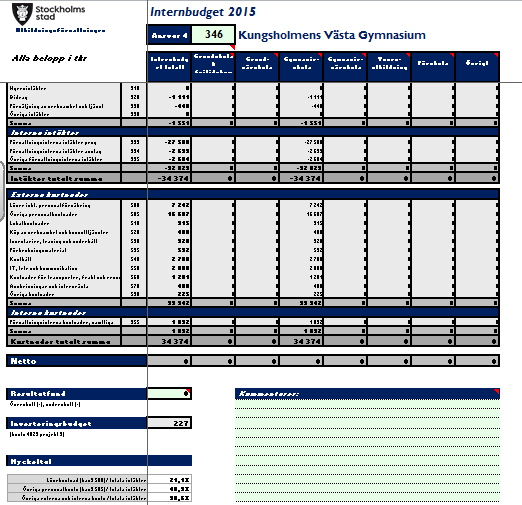Click the Resultatfond green input cell
The image size is (522, 505).
pos(169,394)
